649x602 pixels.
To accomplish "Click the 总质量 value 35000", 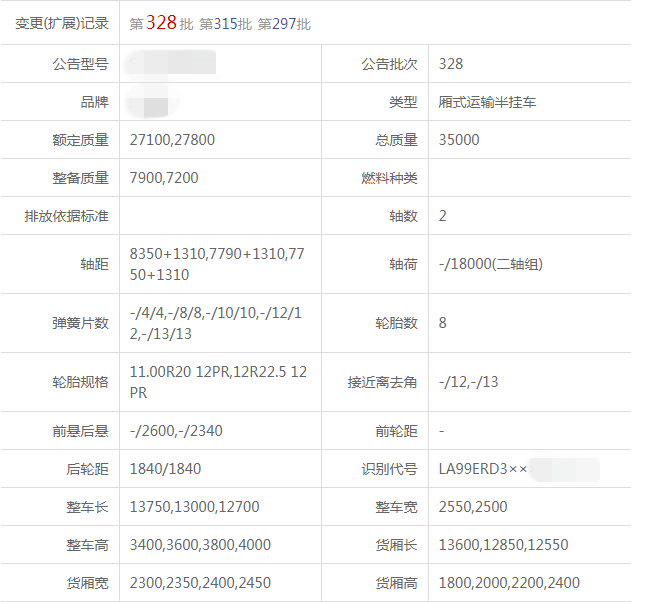I will (459, 140).
